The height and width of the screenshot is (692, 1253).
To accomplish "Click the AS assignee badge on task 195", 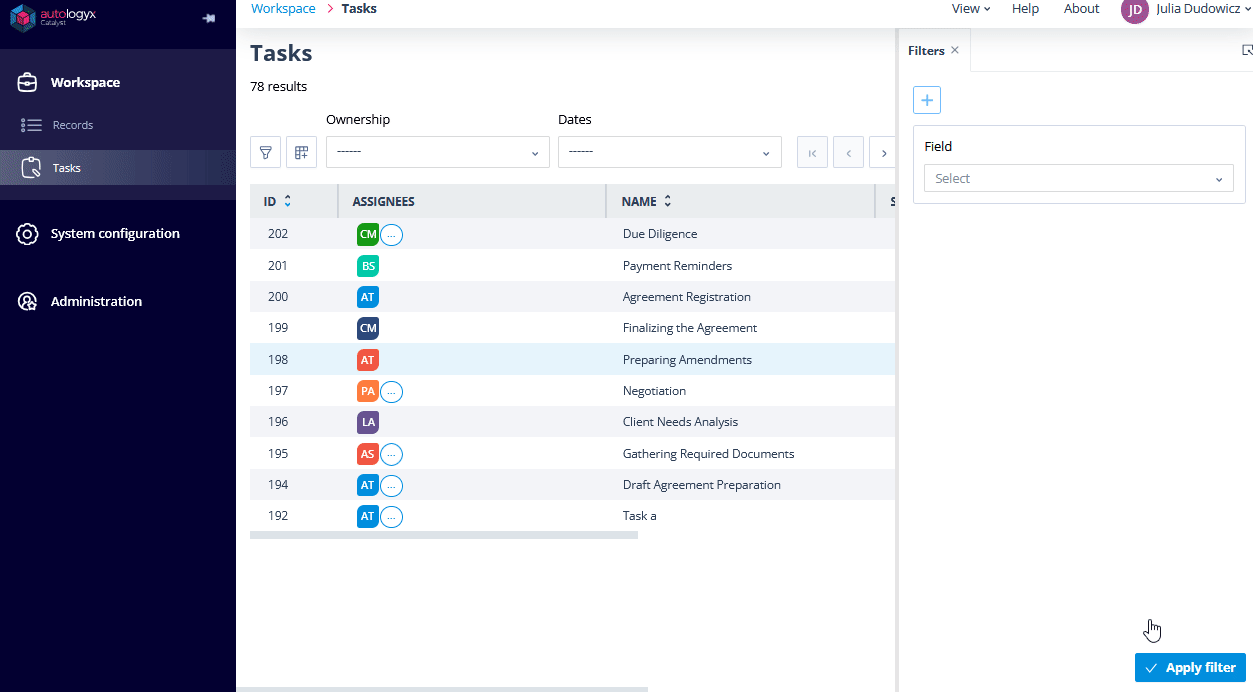I will [368, 454].
